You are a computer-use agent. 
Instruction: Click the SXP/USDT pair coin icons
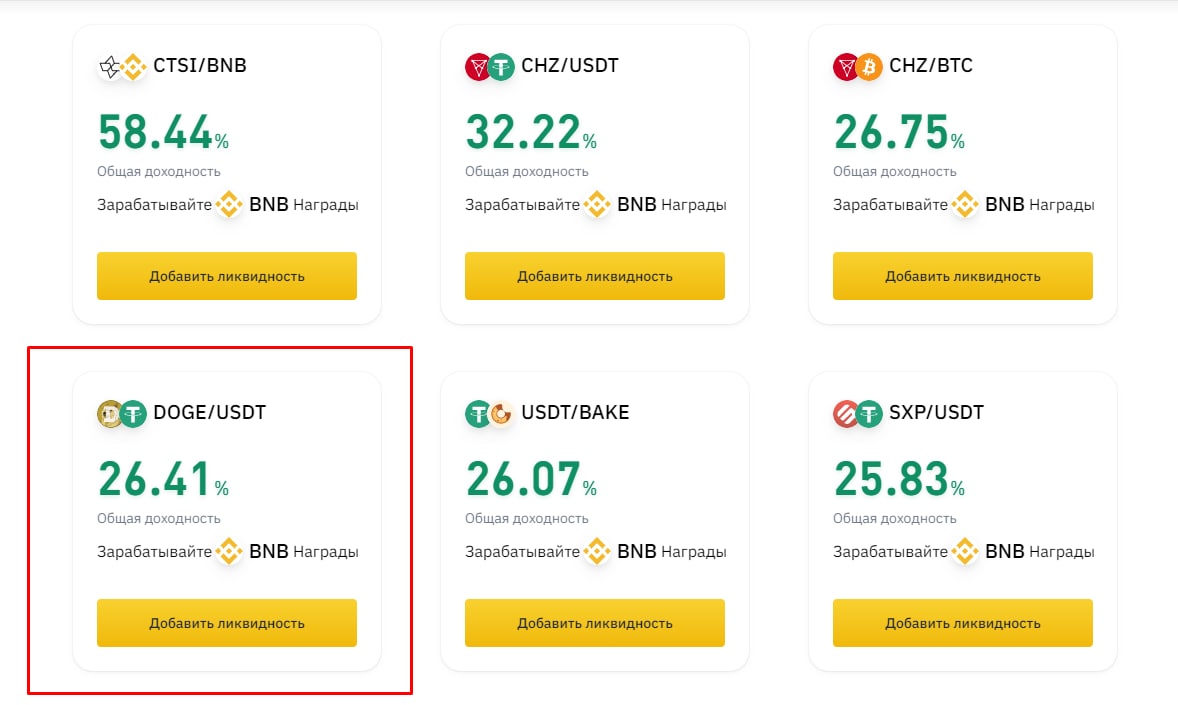click(858, 414)
